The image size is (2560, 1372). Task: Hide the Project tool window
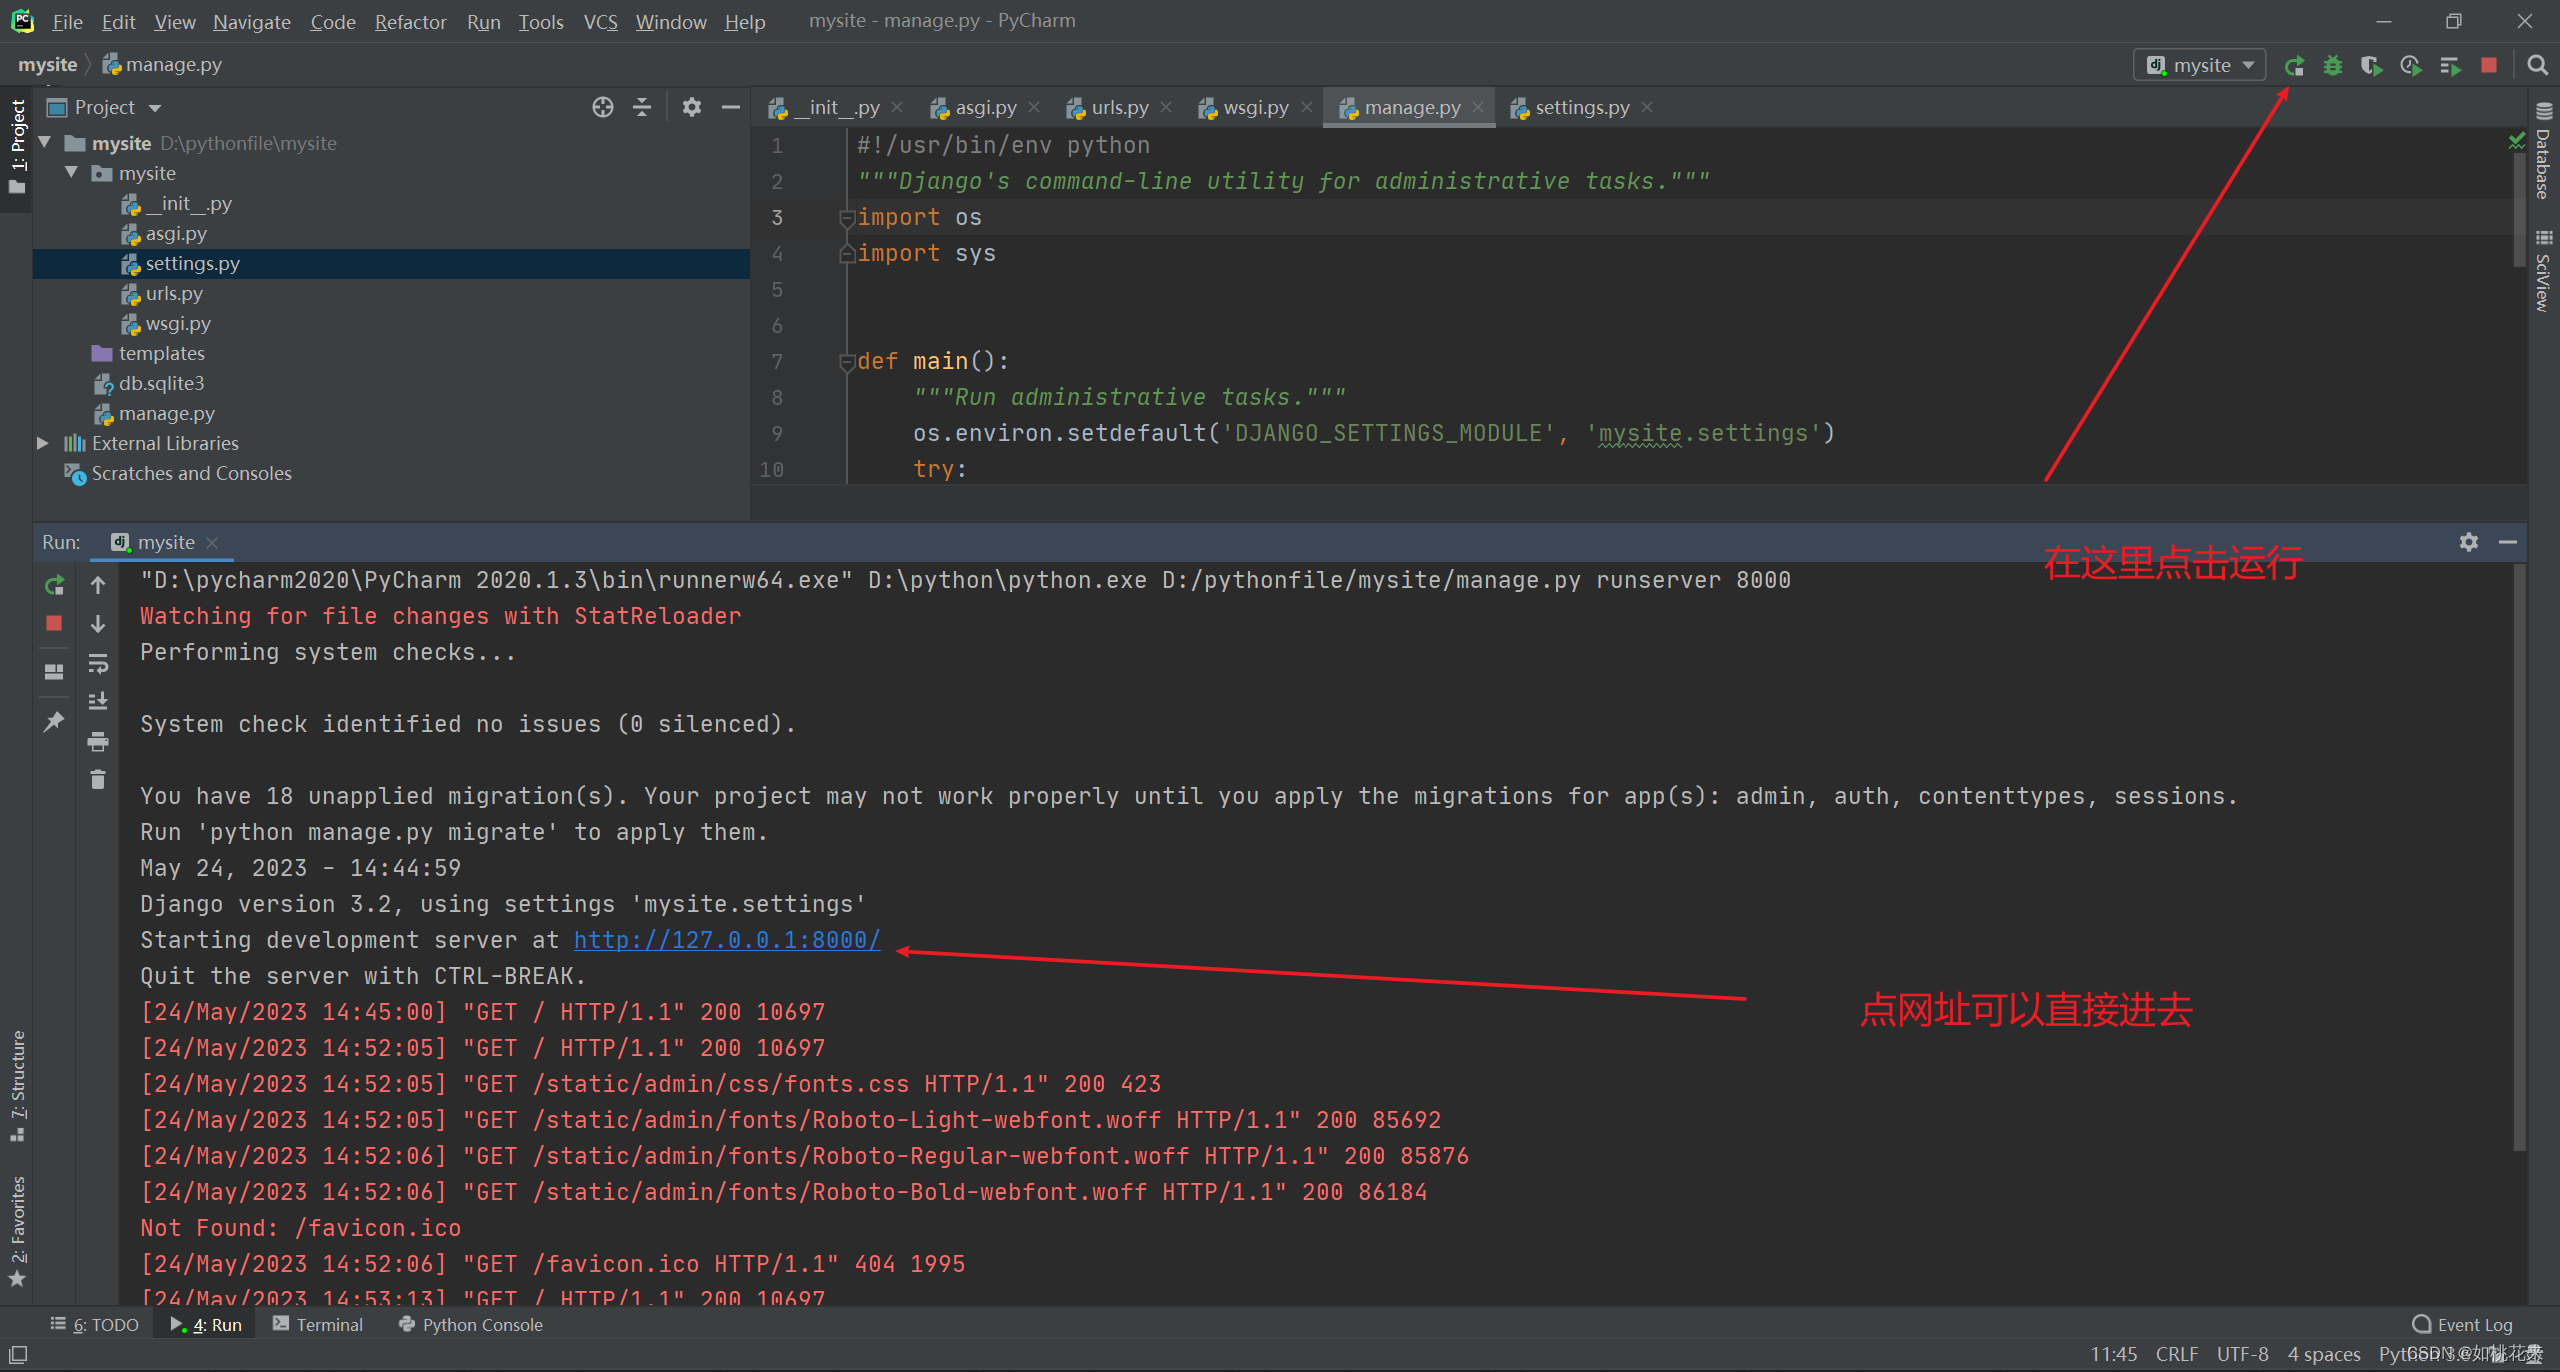point(731,107)
